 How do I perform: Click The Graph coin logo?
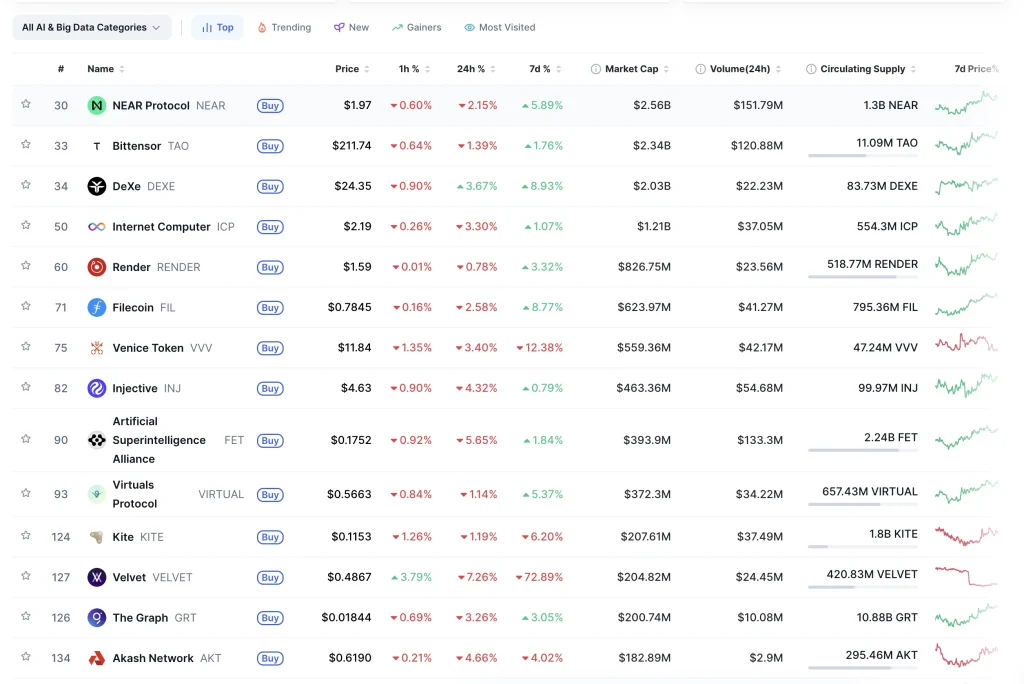pyautogui.click(x=97, y=618)
